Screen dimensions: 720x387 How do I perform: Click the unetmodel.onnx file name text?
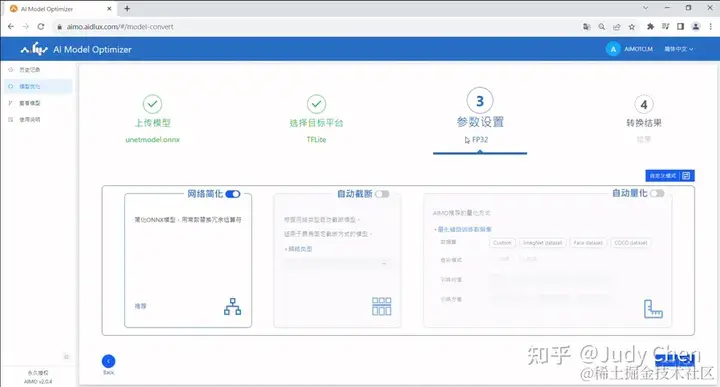pyautogui.click(x=152, y=140)
